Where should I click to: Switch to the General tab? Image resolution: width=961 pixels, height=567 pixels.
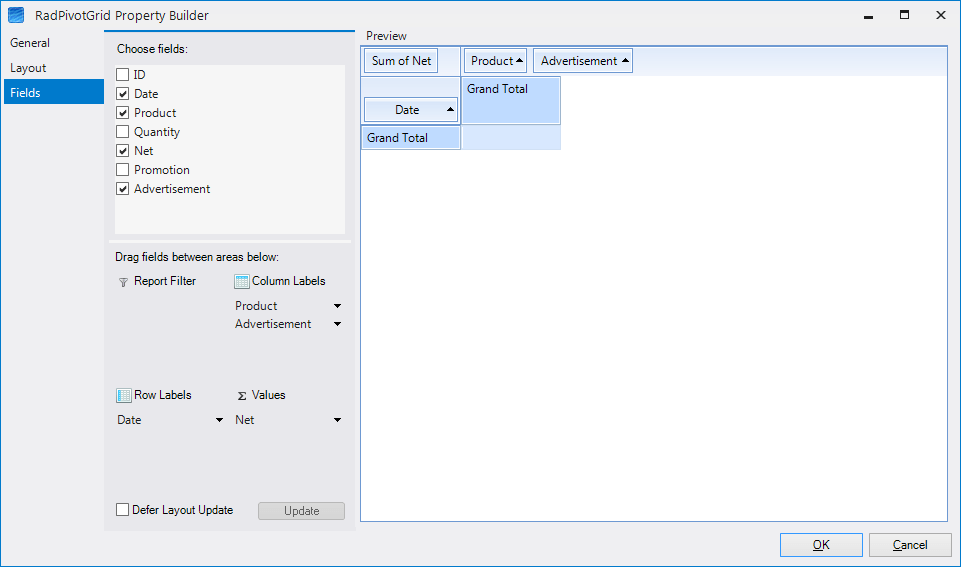click(54, 43)
